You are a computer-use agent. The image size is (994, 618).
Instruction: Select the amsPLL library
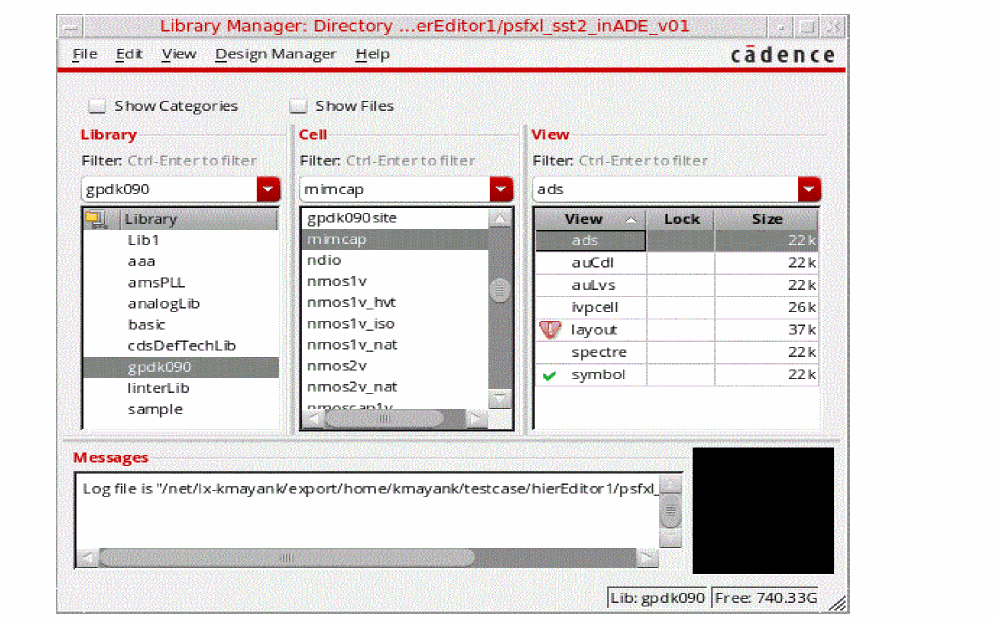pyautogui.click(x=181, y=283)
